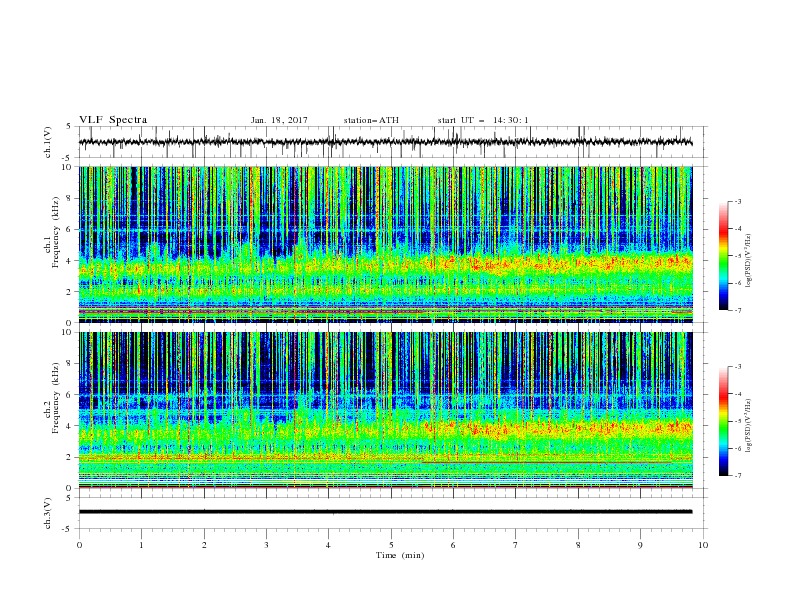The height and width of the screenshot is (612, 792).
Task: Click the "ch.1(V)" waveform axis label
Action: tap(48, 142)
